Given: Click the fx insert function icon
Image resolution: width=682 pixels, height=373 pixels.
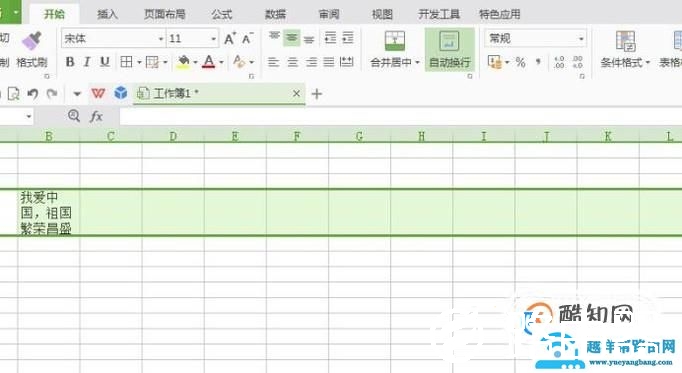Looking at the screenshot, I should [x=96, y=116].
